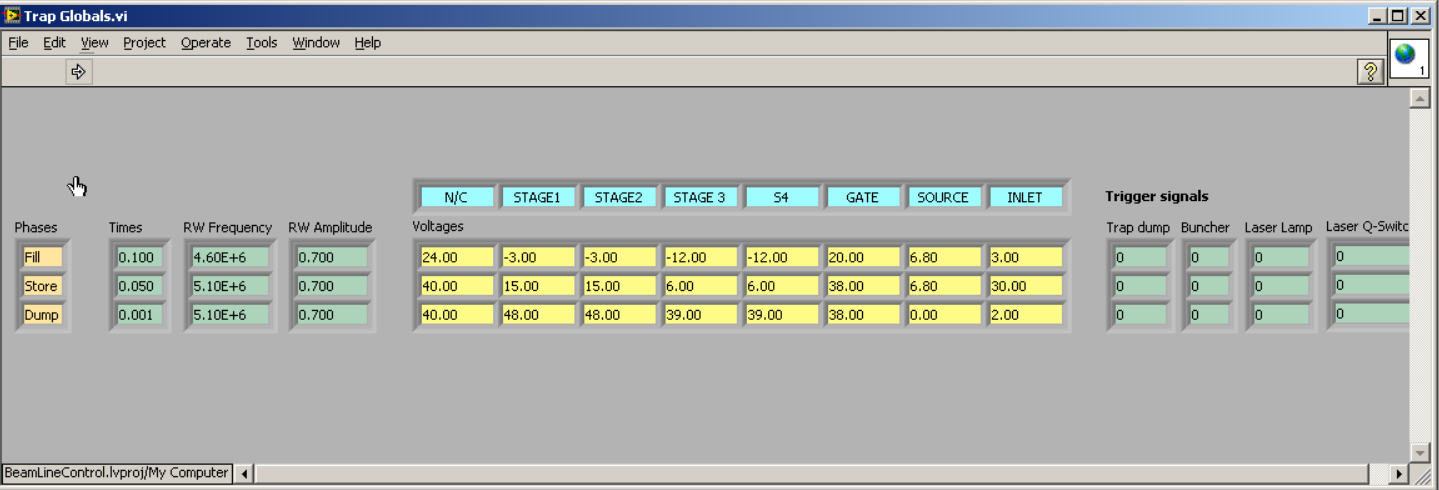This screenshot has width=1439, height=490.
Task: Click the Store row RW Frequency 5.10E+6
Action: pos(230,286)
